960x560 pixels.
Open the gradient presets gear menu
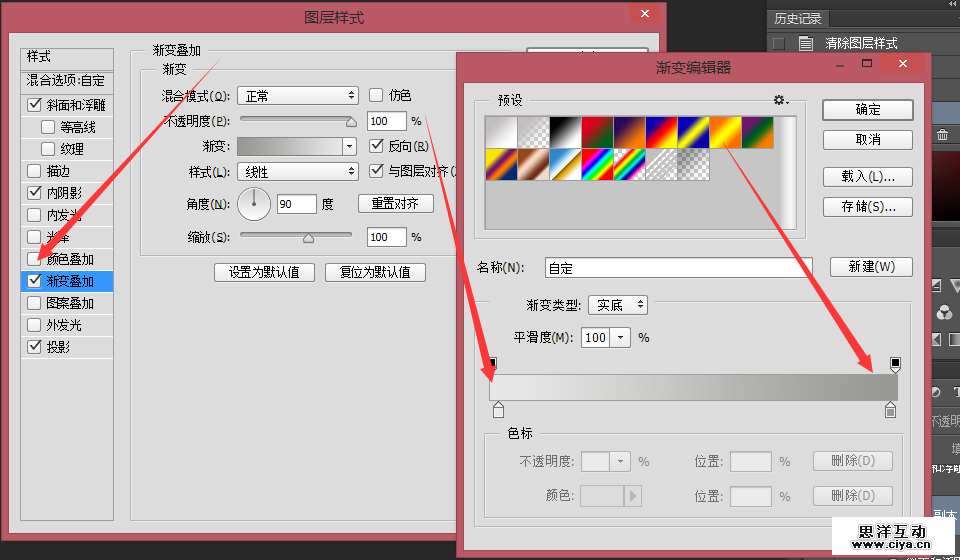[x=780, y=101]
